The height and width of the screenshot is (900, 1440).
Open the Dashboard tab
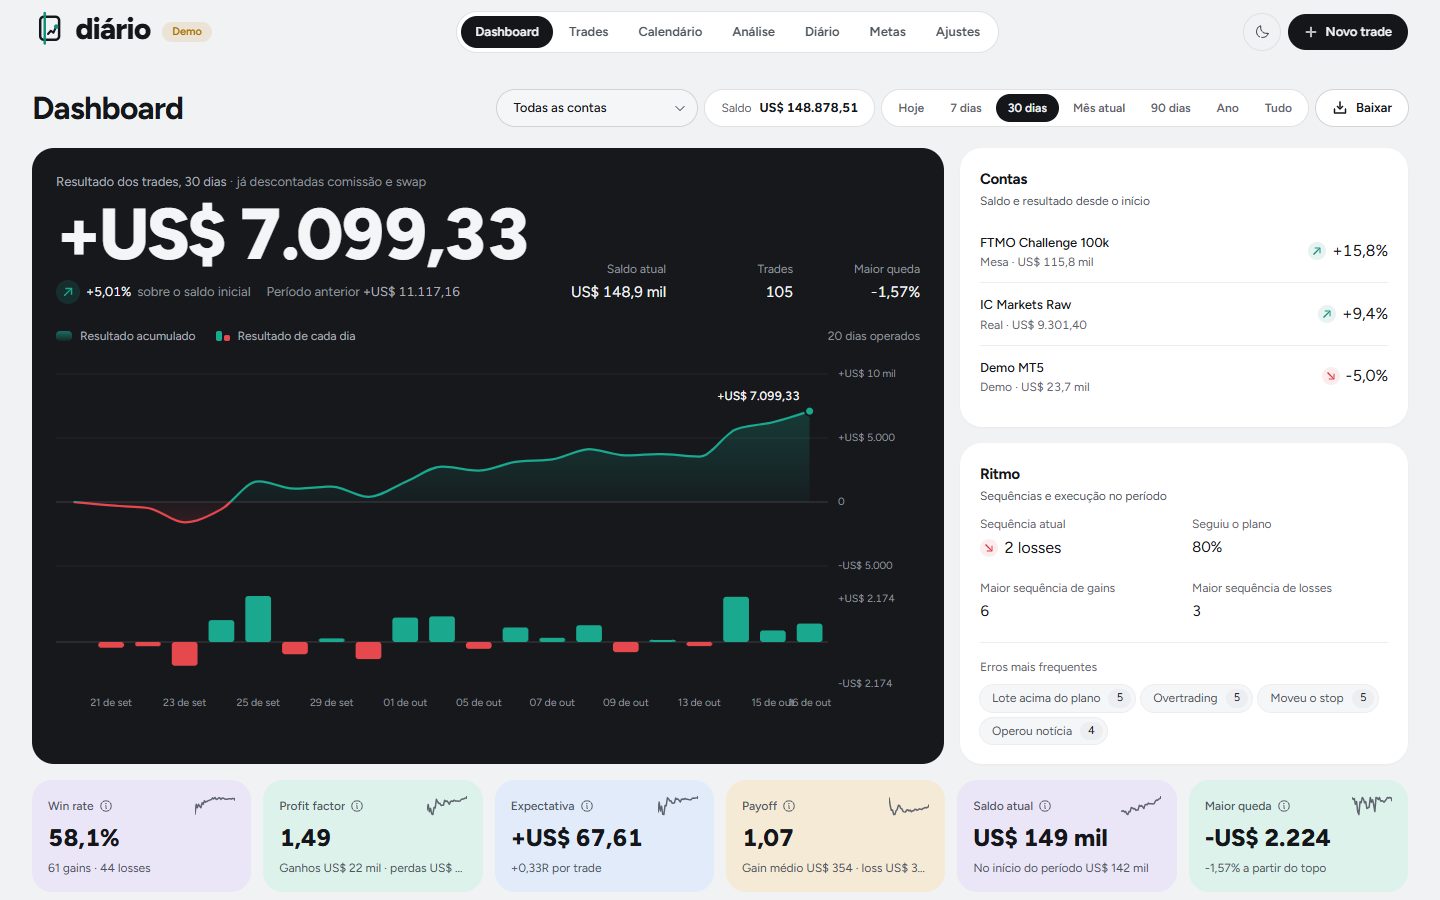tap(507, 32)
